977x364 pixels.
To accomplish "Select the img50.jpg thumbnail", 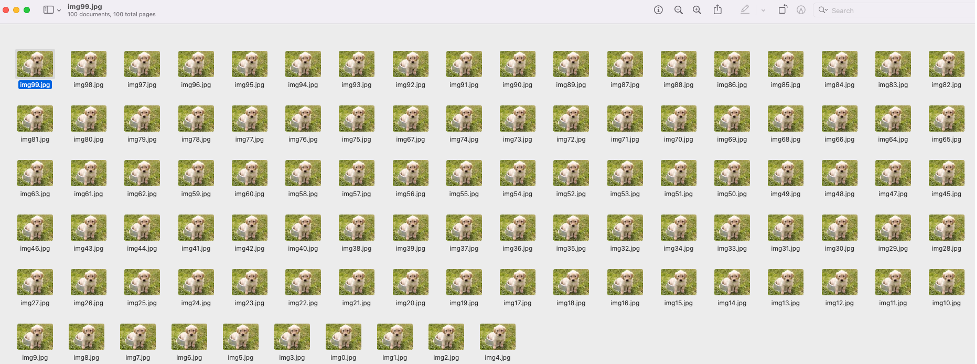I will tap(732, 173).
